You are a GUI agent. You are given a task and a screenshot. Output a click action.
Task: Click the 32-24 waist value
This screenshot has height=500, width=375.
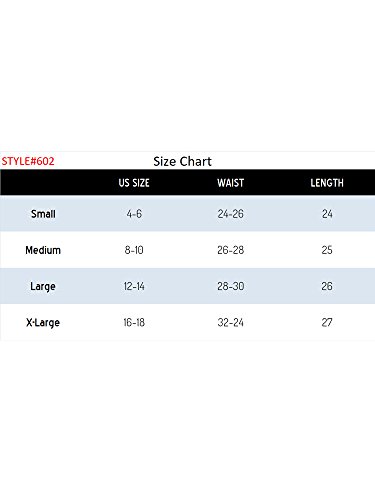tap(231, 323)
